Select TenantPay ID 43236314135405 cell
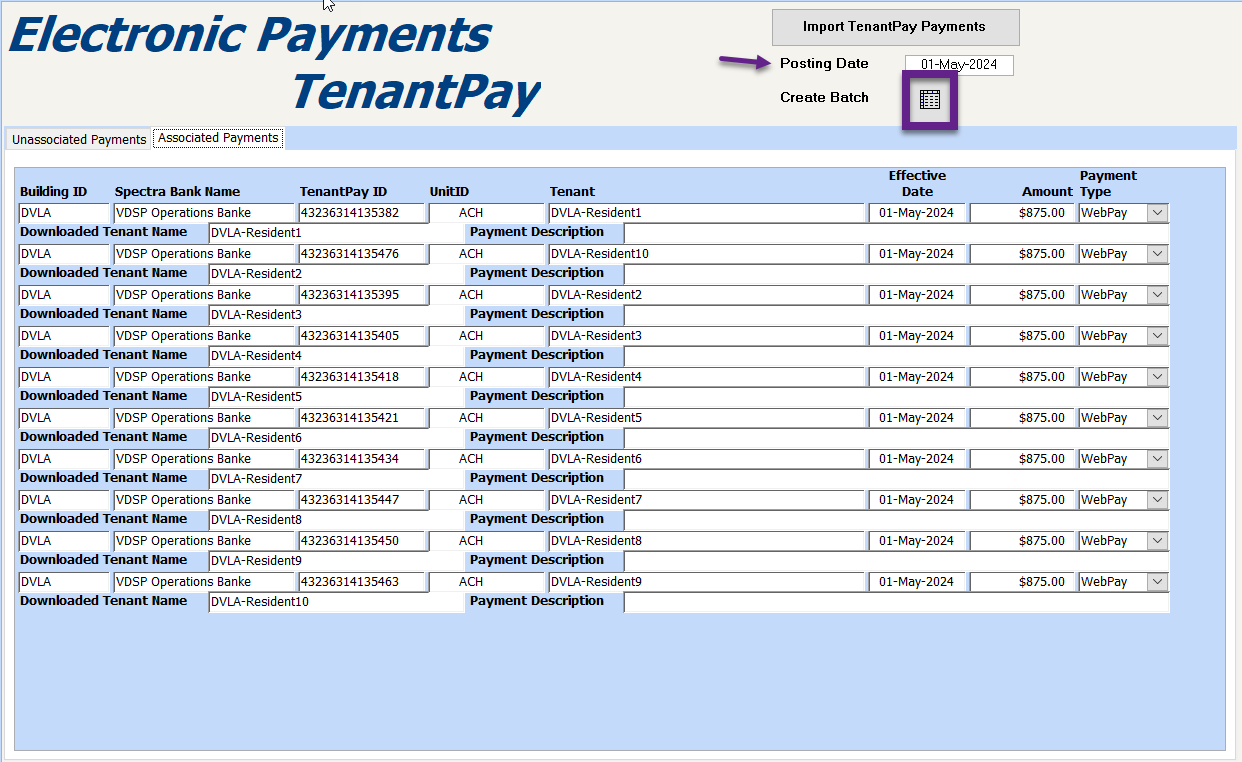1242x762 pixels. 363,336
